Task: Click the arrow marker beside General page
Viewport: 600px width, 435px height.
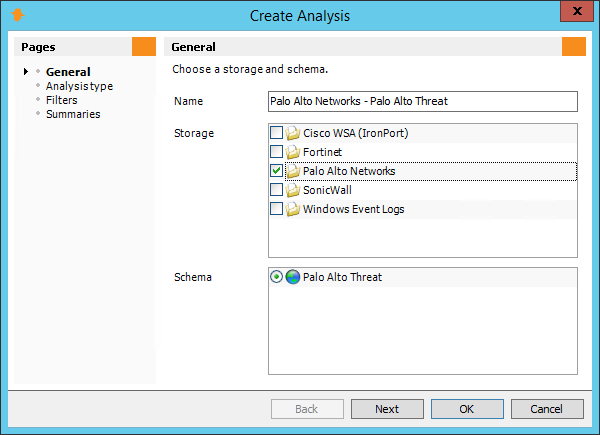Action: (x=26, y=72)
